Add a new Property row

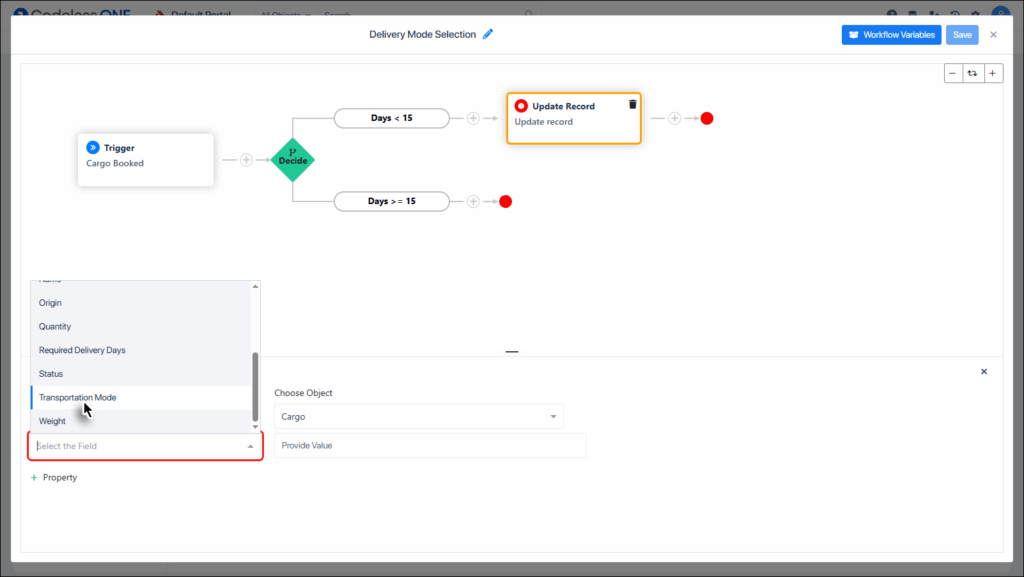click(54, 478)
